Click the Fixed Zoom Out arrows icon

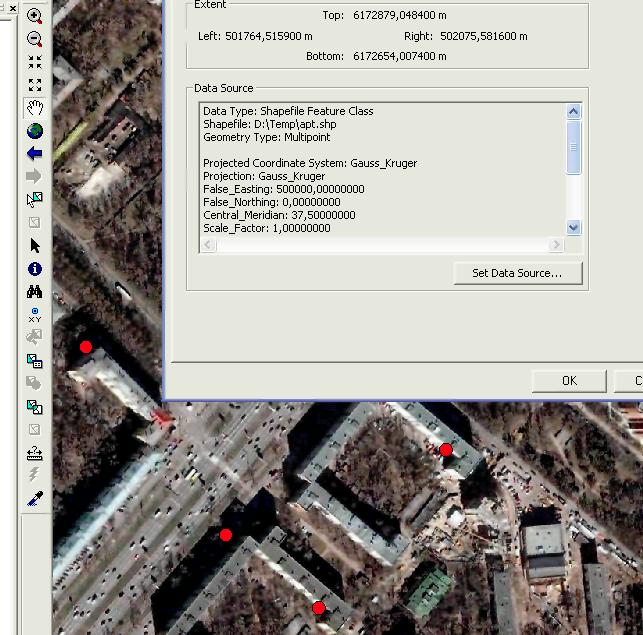click(x=35, y=85)
